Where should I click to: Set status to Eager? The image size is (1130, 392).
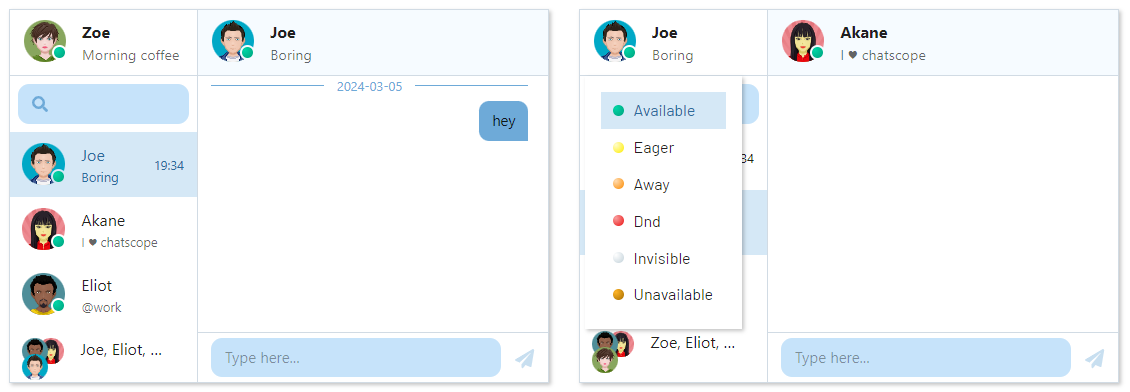pyautogui.click(x=663, y=148)
